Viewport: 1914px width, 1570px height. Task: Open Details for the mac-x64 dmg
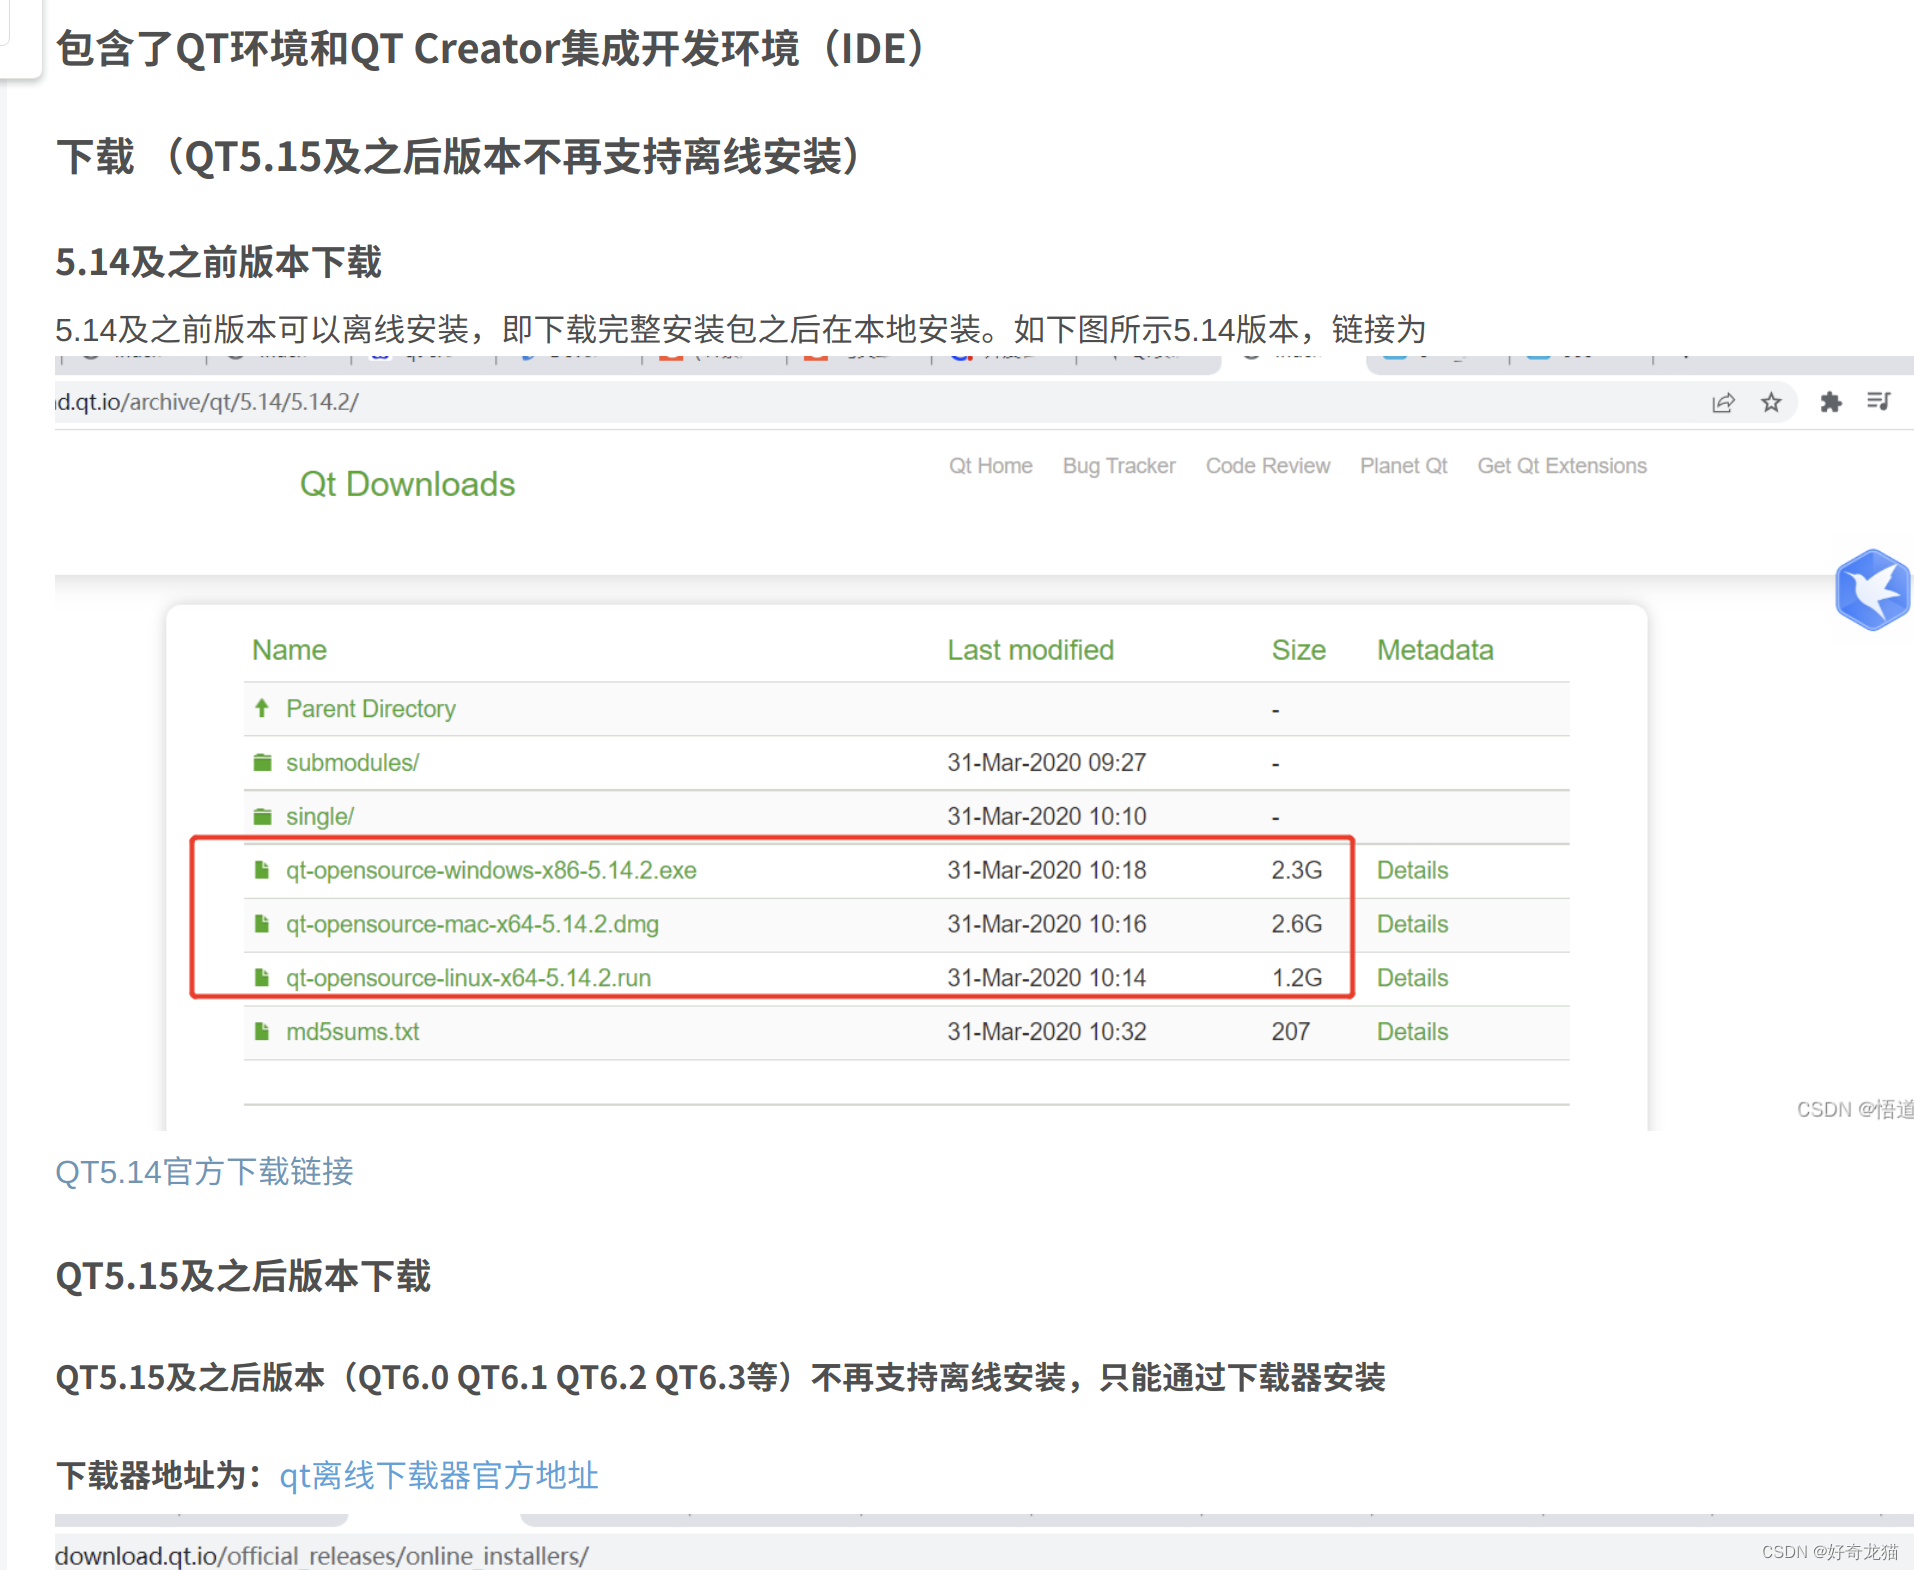point(1412,924)
